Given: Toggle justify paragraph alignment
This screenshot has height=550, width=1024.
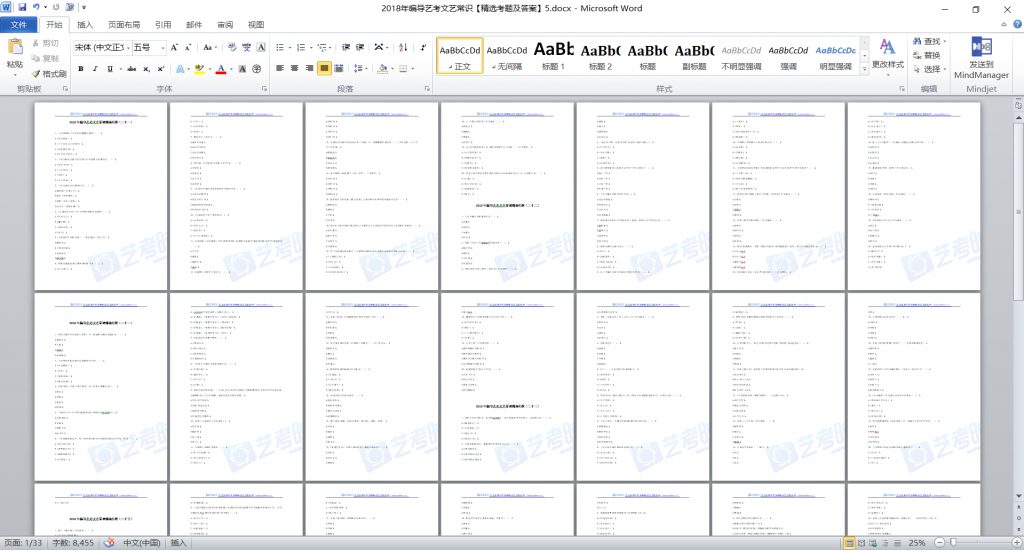Looking at the screenshot, I should coord(325,69).
